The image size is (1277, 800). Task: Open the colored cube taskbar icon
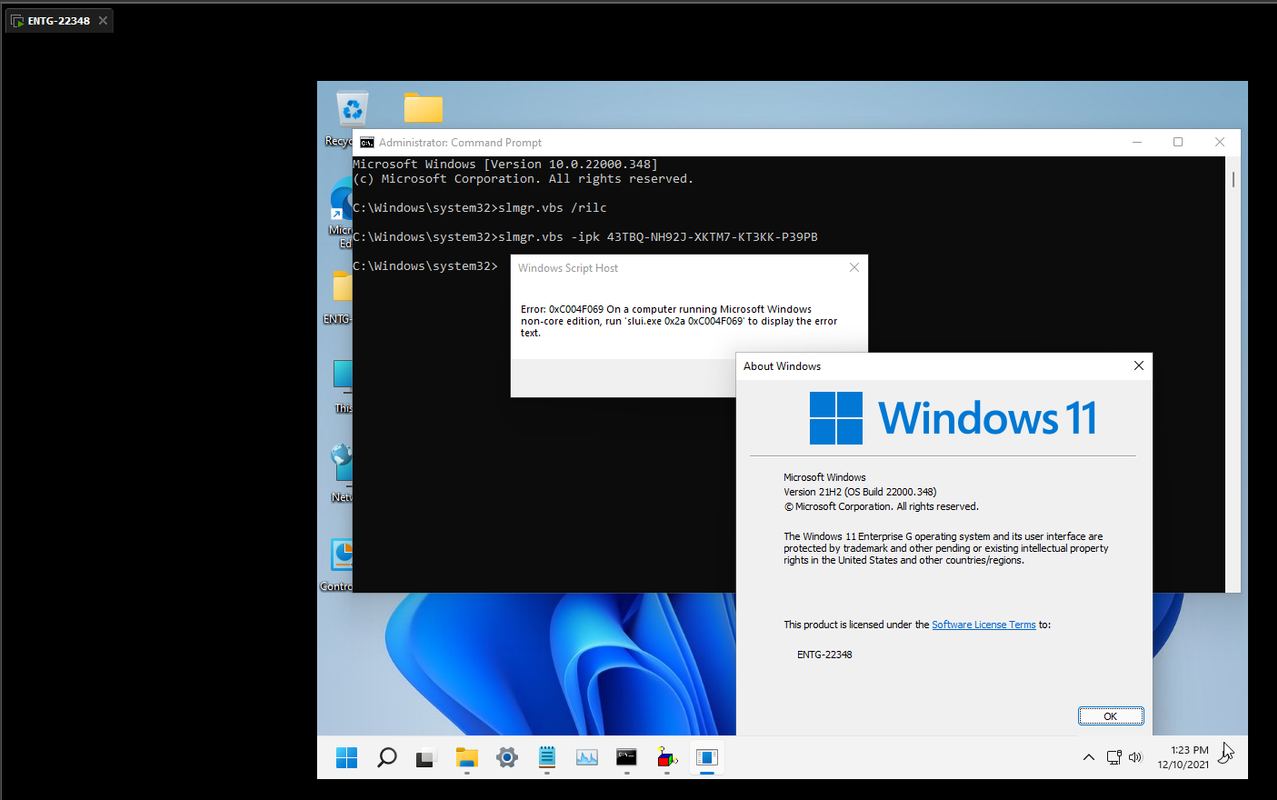coord(667,758)
